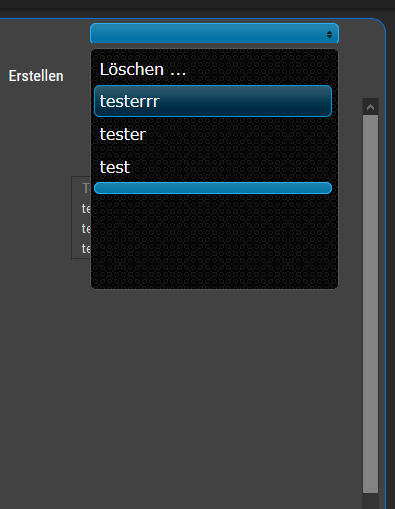
Task: Click the light gray vertical scrollbar thumb
Action: [370, 304]
